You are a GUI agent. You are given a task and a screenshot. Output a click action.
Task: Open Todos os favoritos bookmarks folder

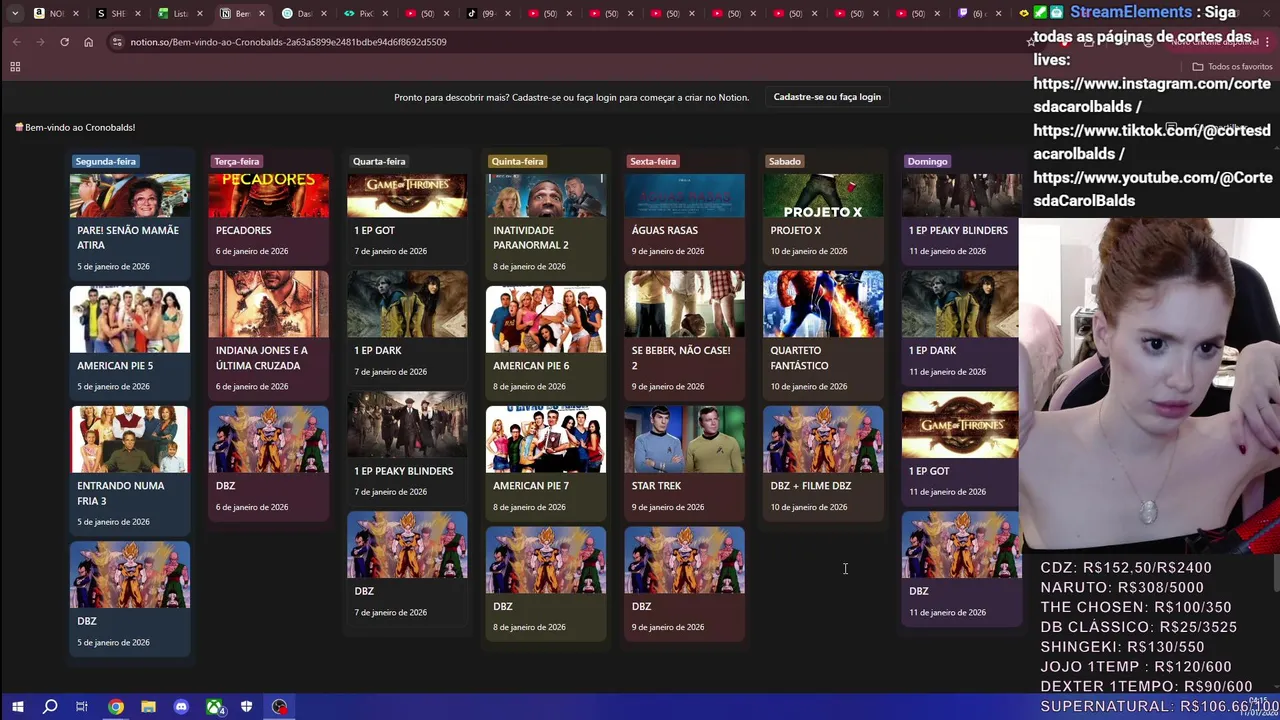tap(1232, 67)
